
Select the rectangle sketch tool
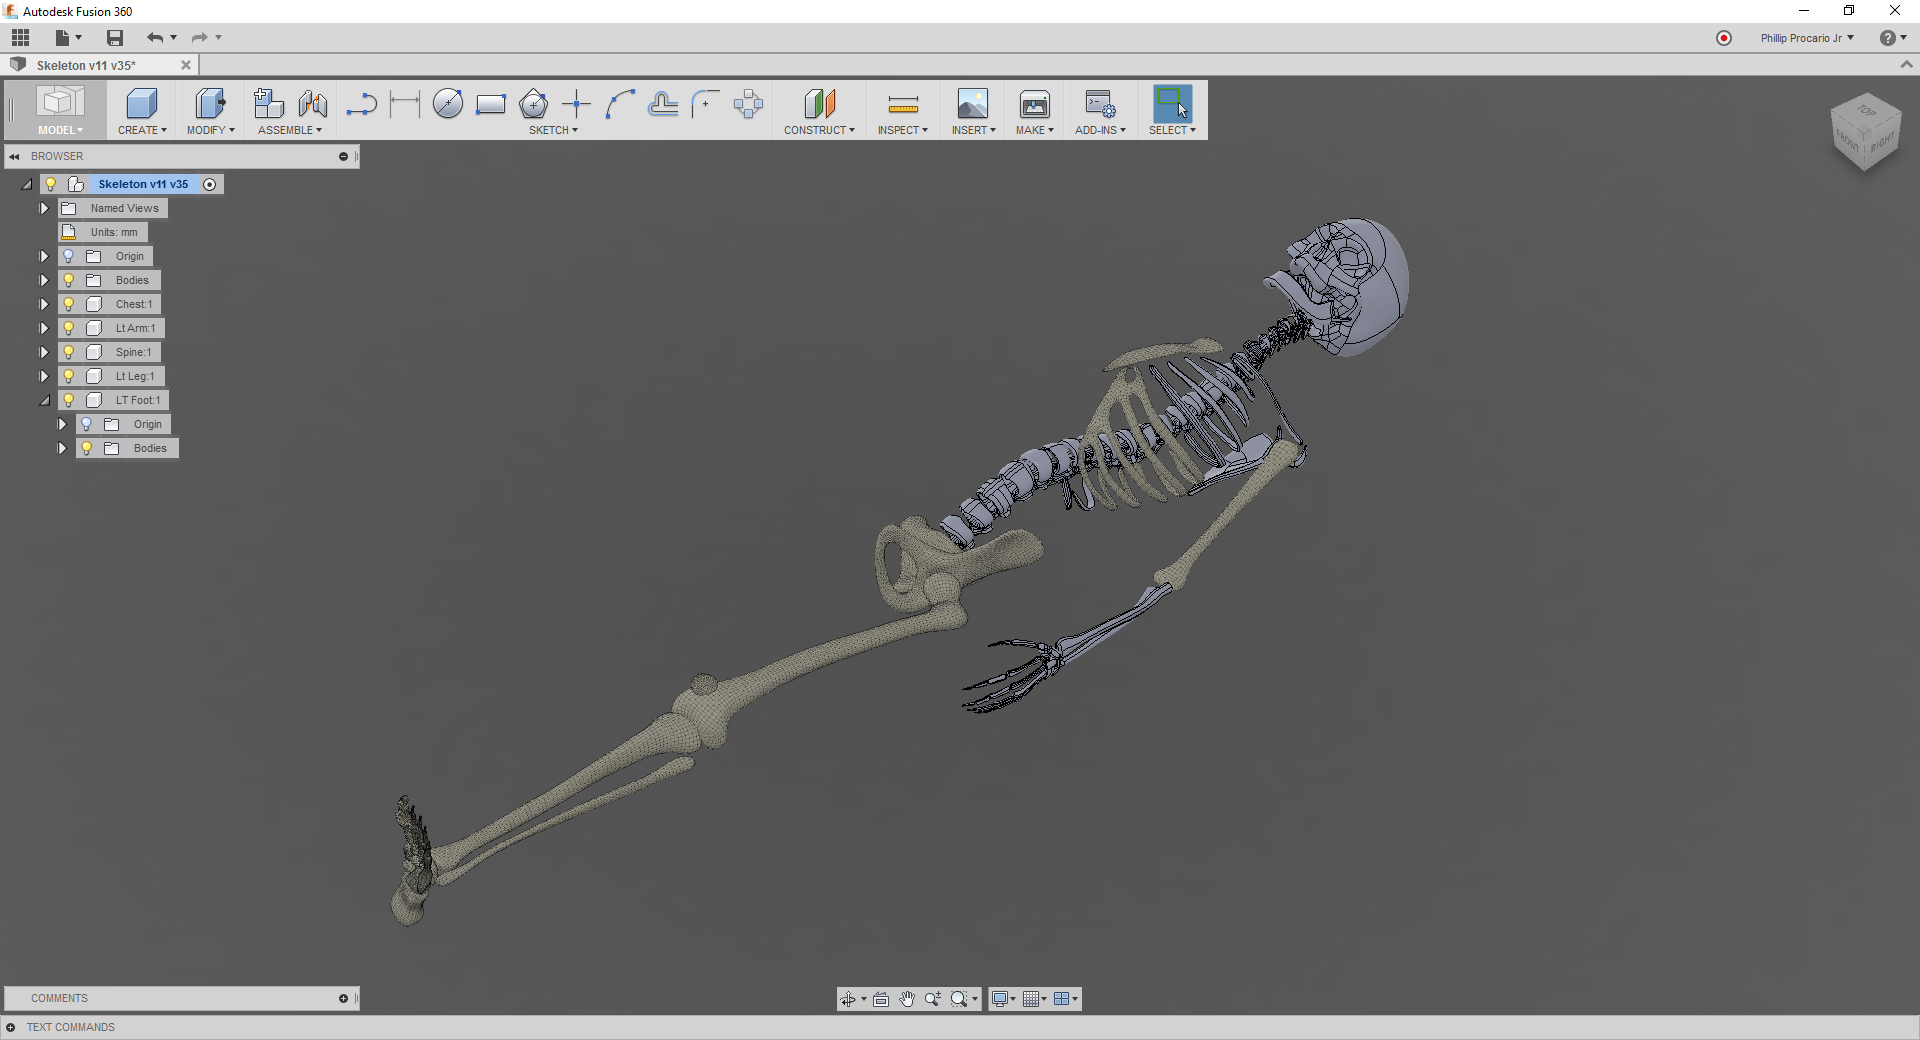[491, 104]
